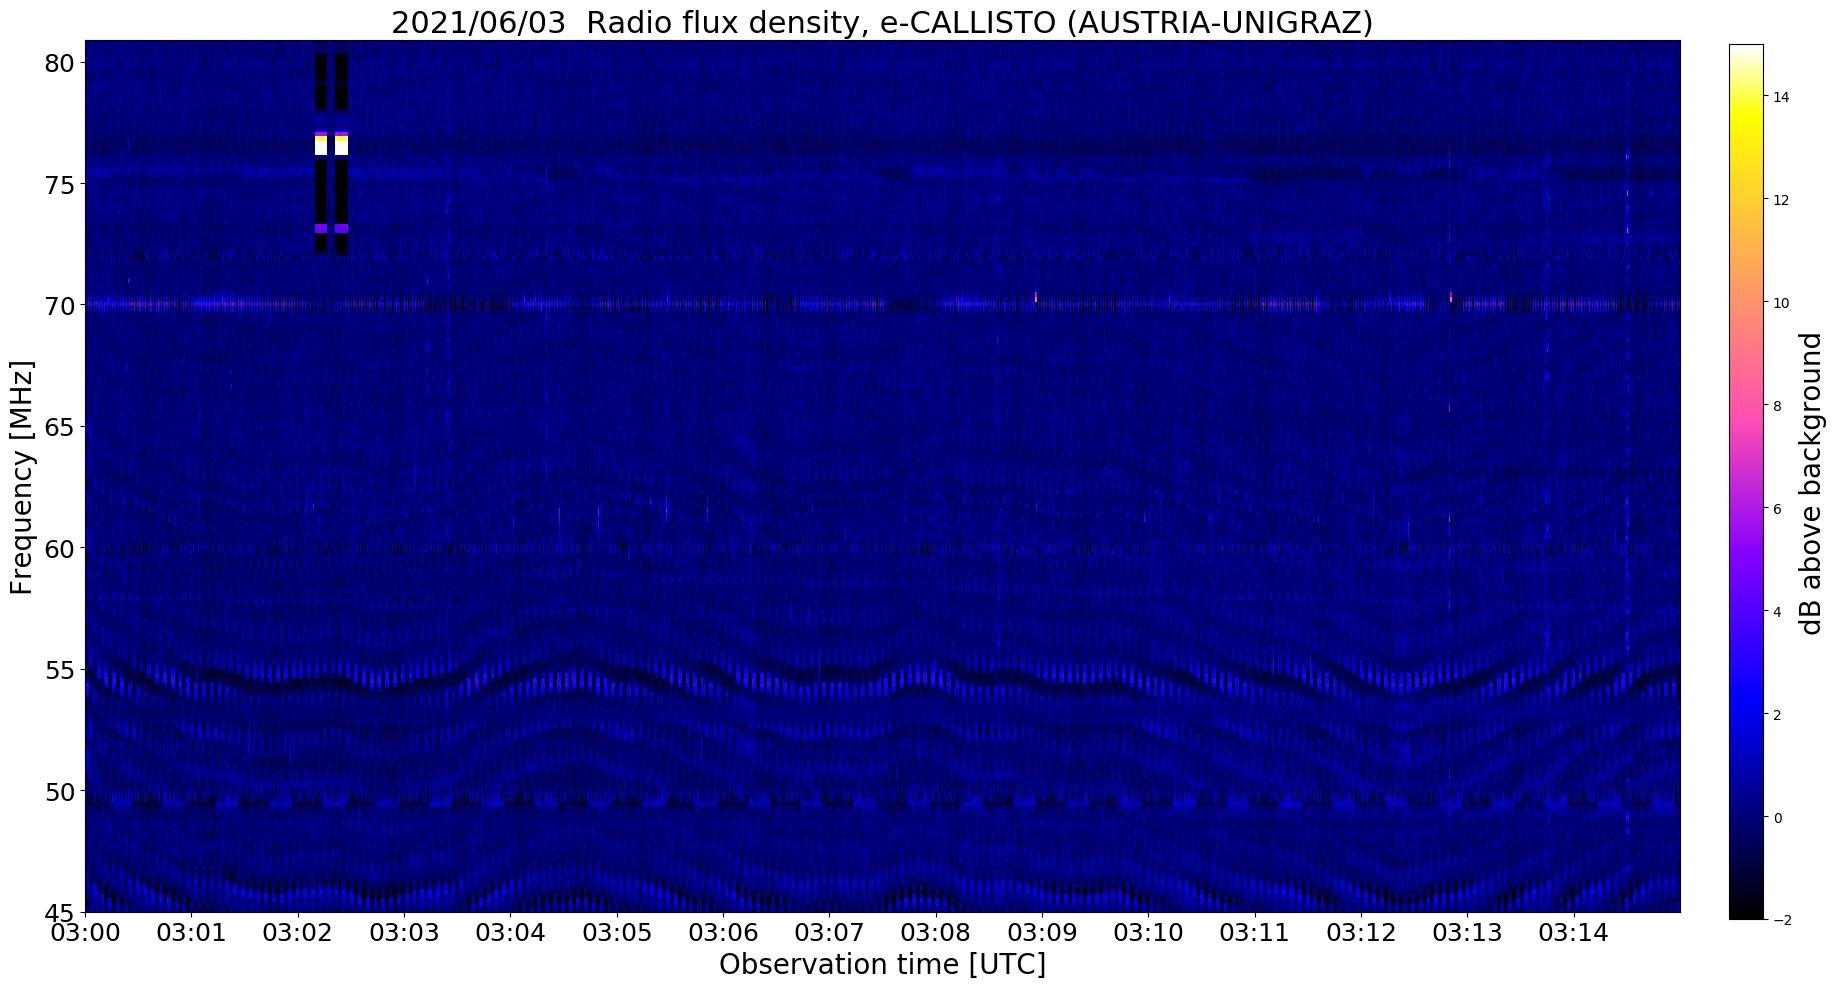
Task: Click the colorbar tick value 10
Action: coord(1781,303)
